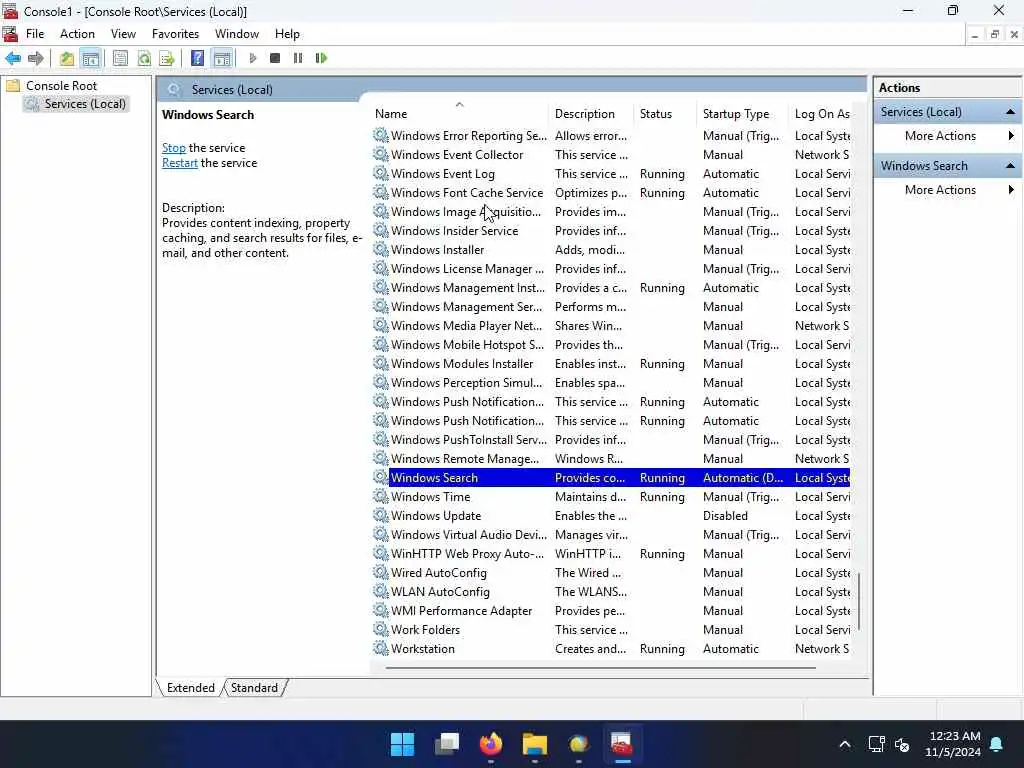
Task: Select the WMI Performance Adapter service
Action: 611,611
